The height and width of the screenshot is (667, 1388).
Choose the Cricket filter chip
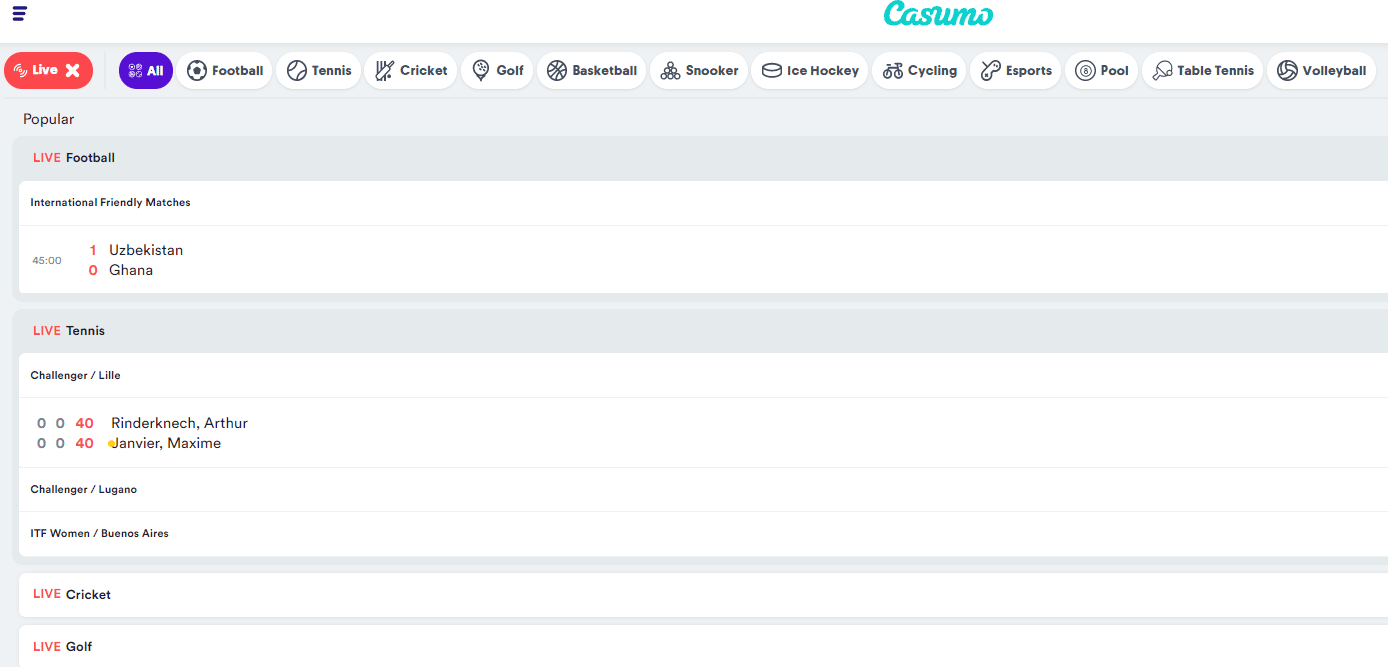[411, 70]
